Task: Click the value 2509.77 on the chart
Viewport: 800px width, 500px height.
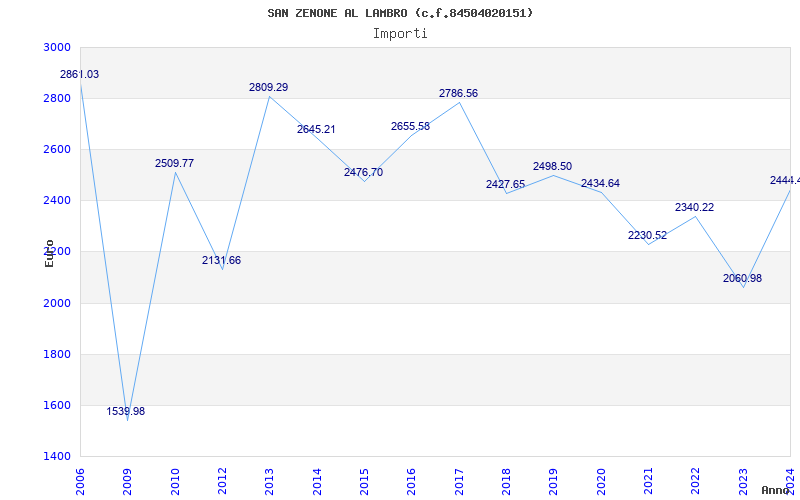Action: pos(174,163)
